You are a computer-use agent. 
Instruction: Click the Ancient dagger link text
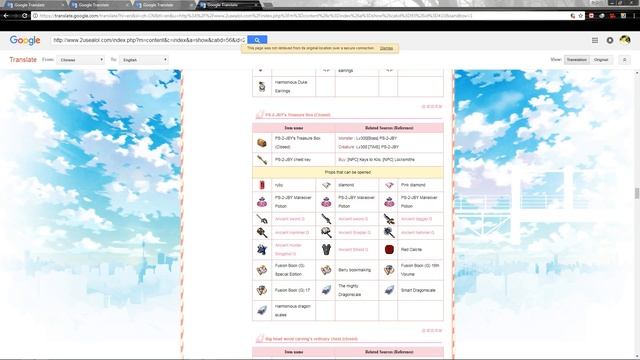[416, 219]
